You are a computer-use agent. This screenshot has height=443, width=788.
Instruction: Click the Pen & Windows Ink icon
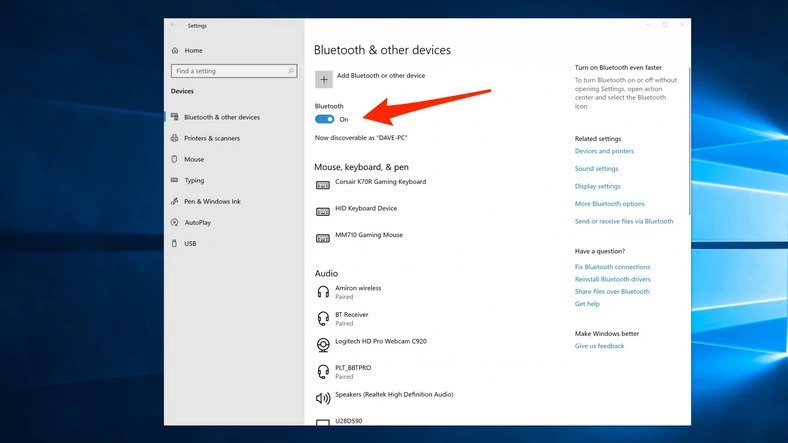(x=174, y=201)
